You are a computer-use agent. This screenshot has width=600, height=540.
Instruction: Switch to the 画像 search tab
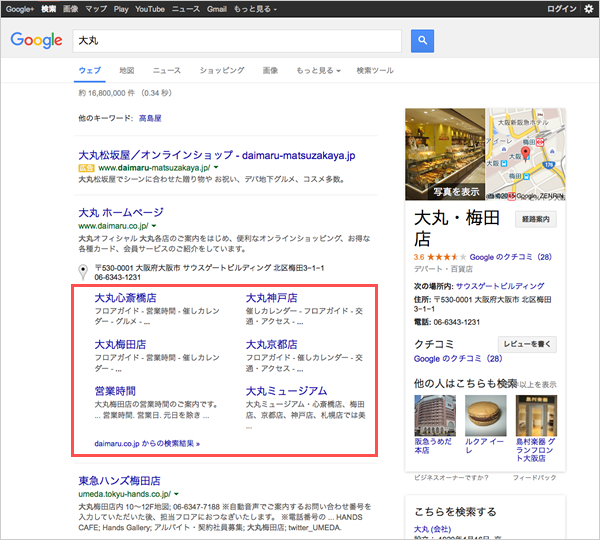[270, 70]
